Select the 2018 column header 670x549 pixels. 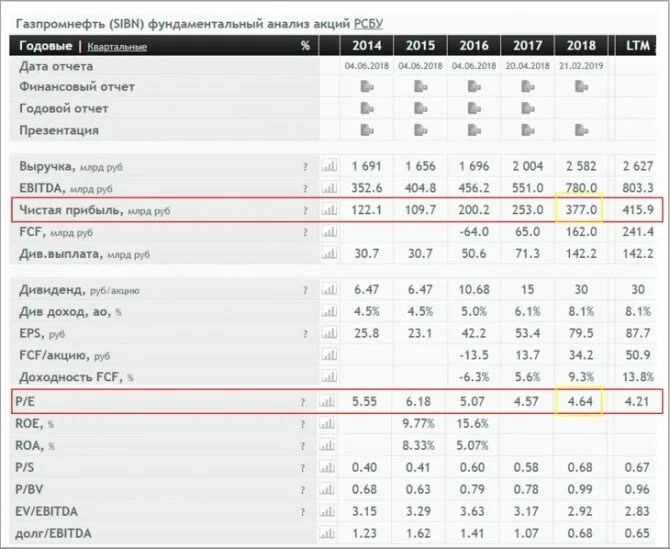tap(581, 45)
